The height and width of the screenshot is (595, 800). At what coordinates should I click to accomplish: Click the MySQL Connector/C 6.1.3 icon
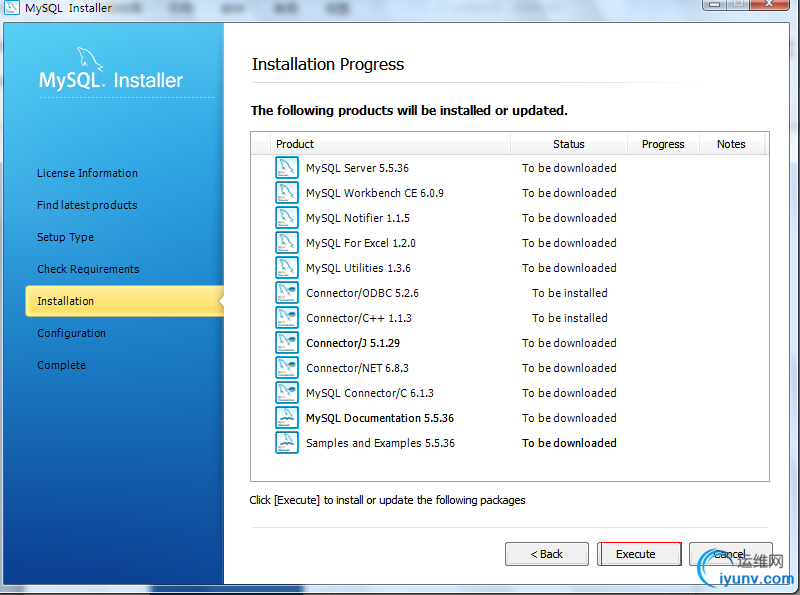click(287, 393)
